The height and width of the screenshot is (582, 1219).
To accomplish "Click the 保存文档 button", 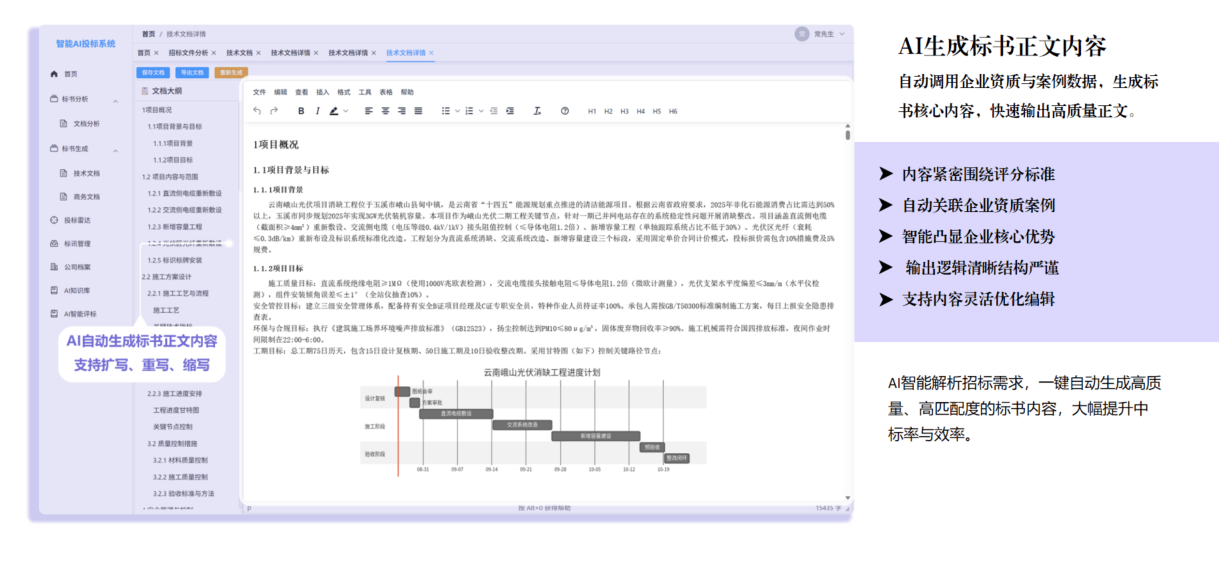I will click(153, 72).
